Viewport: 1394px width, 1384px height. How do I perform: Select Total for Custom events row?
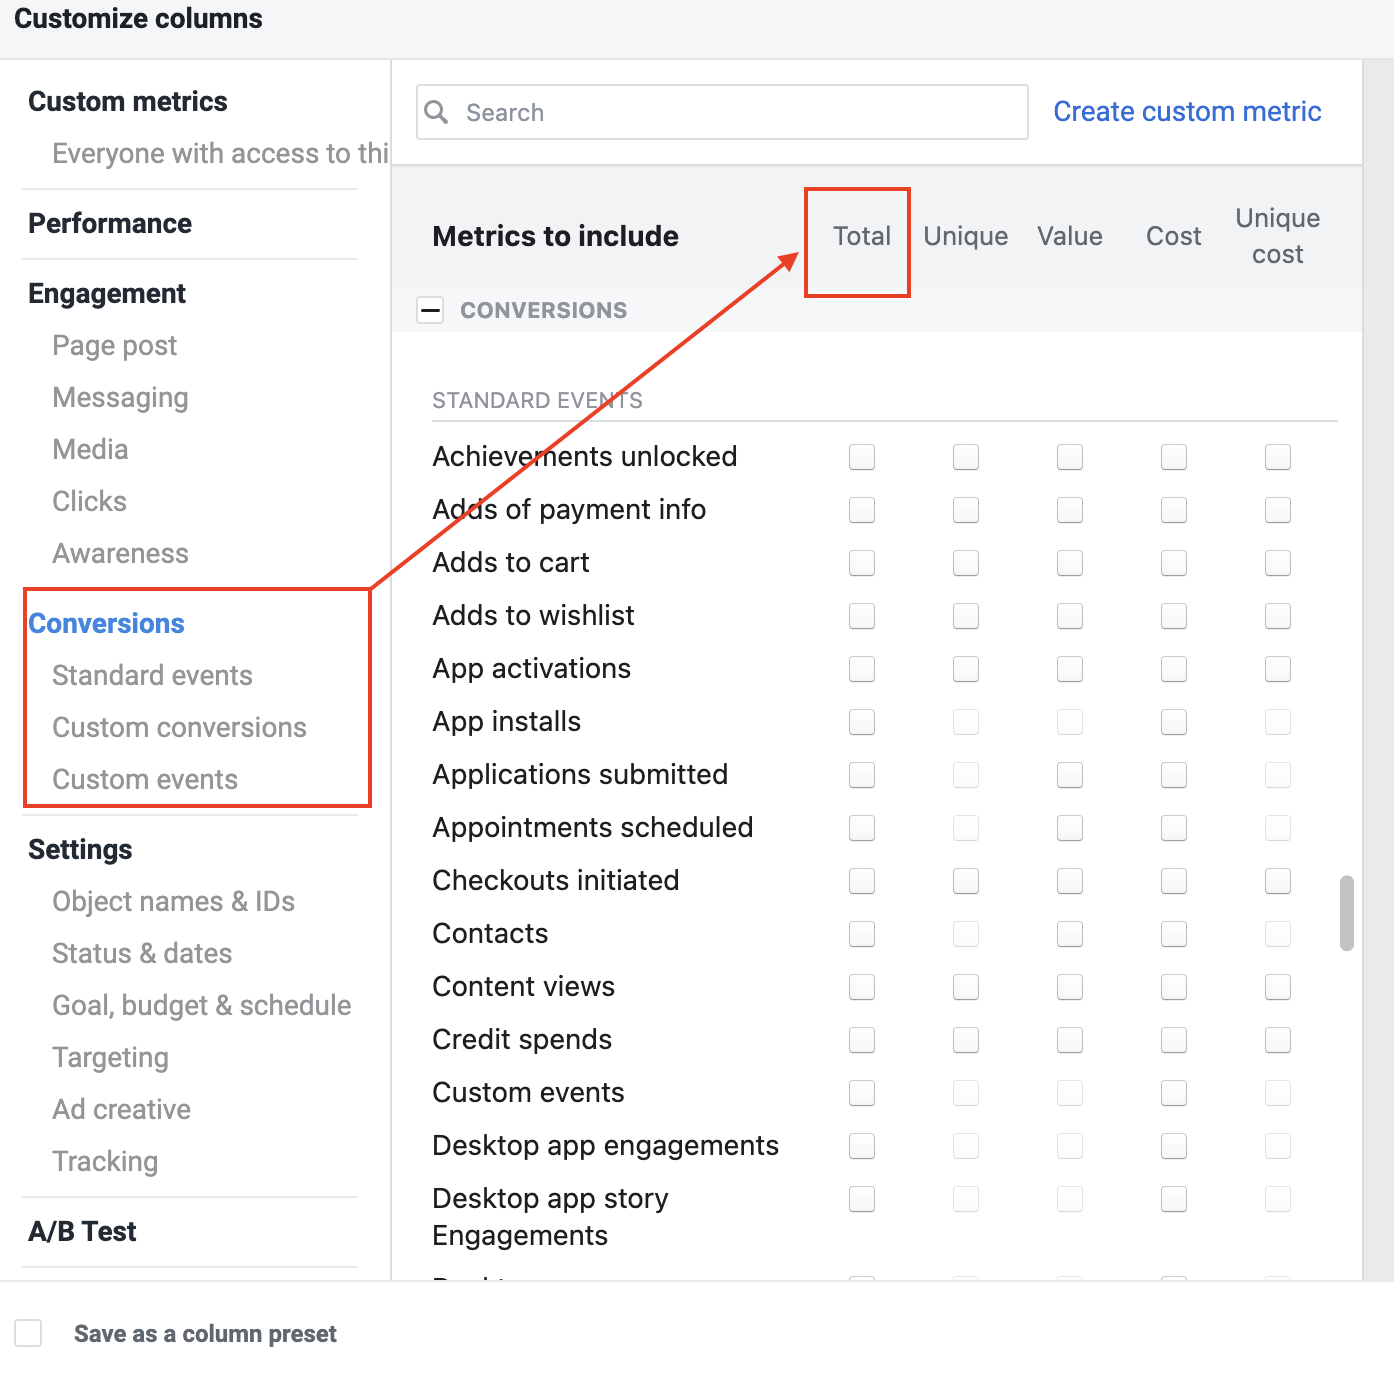(862, 1093)
